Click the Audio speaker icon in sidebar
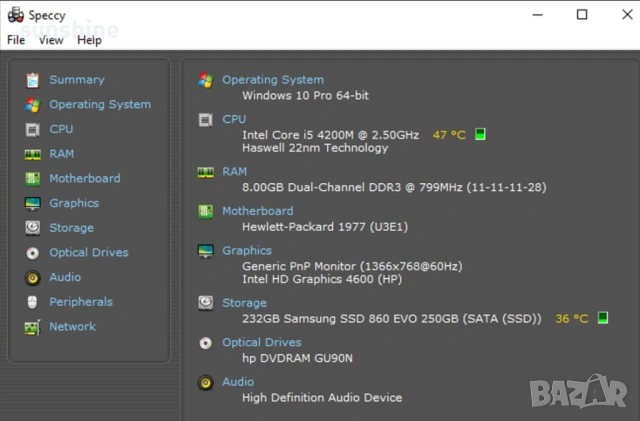Viewport: 640px width, 421px height. tap(32, 277)
